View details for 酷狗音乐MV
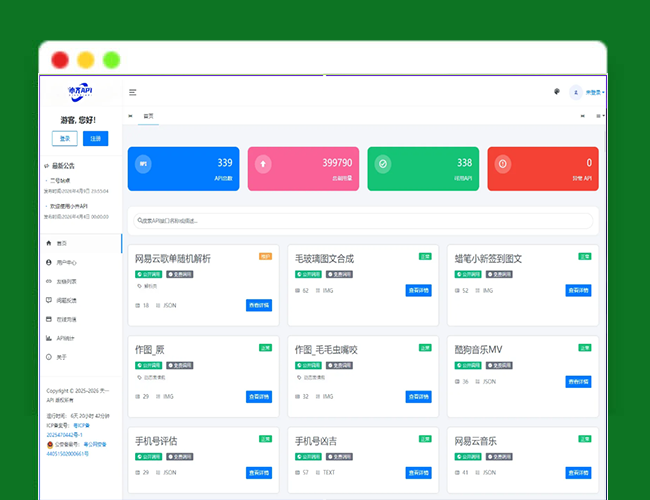Screen dimensions: 650x500 pos(578,381)
